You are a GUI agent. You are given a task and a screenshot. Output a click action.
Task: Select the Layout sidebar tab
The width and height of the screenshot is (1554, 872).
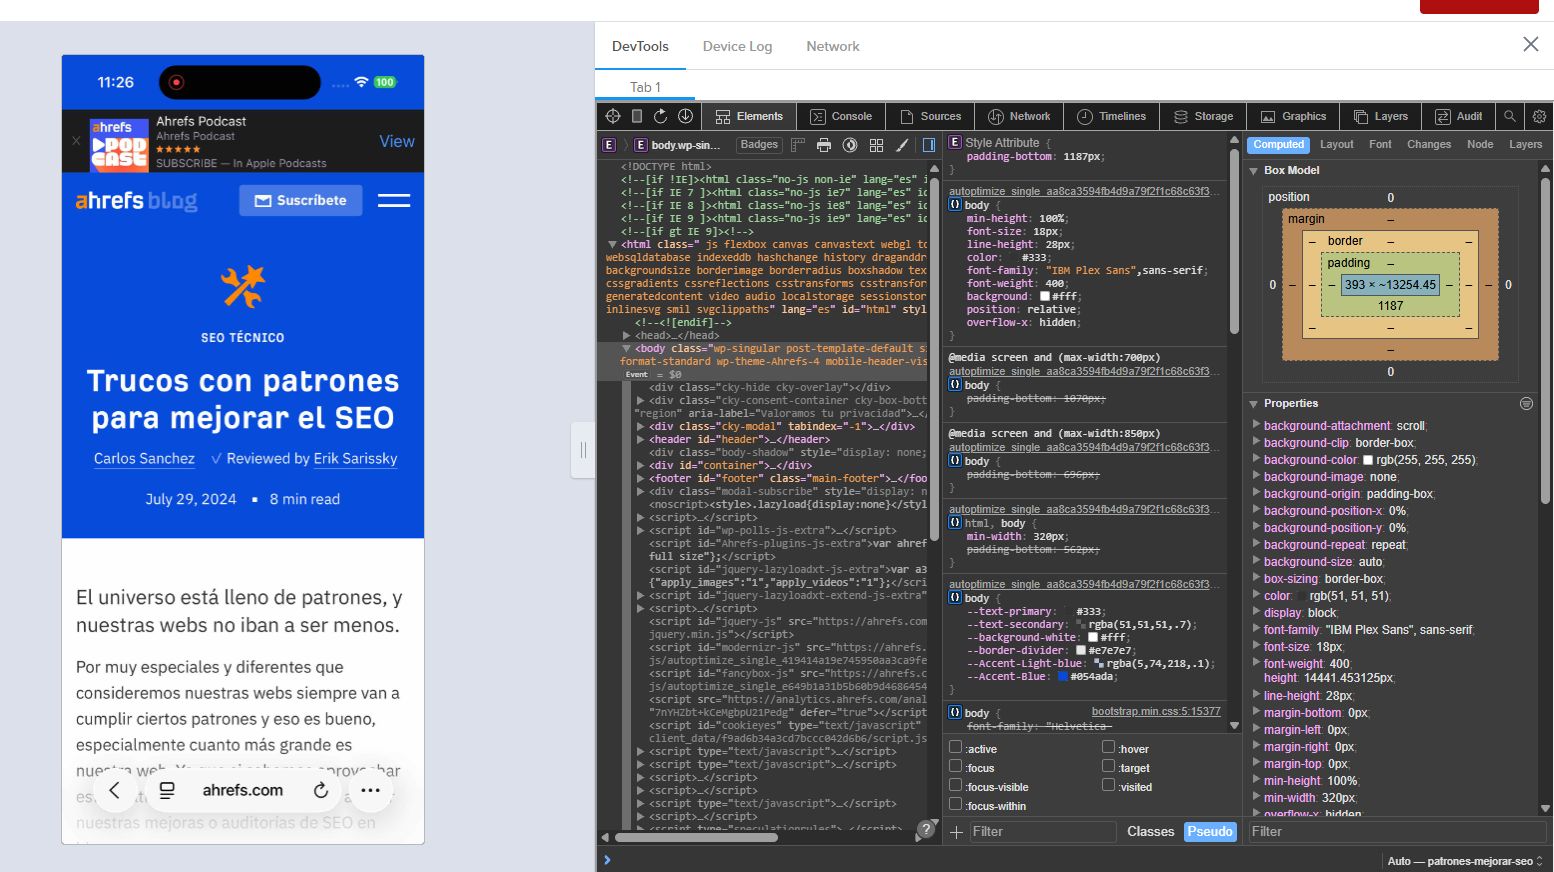(x=1336, y=144)
